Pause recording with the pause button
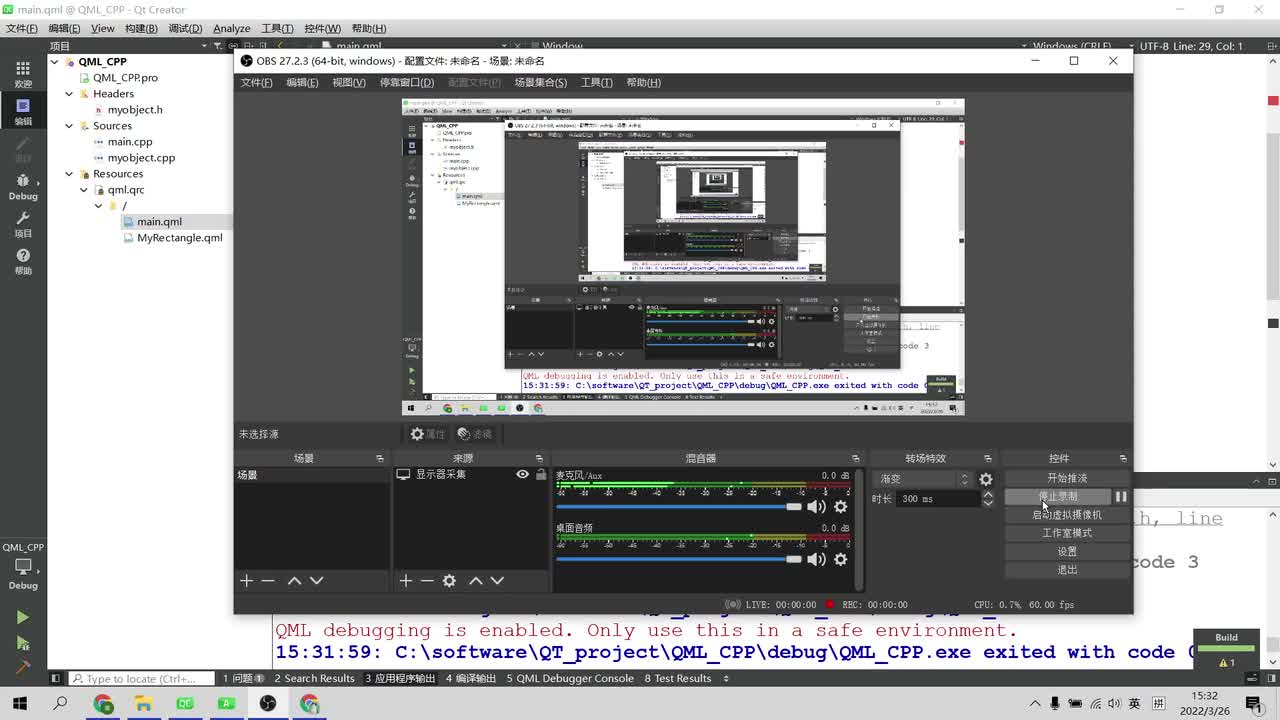 point(1121,497)
